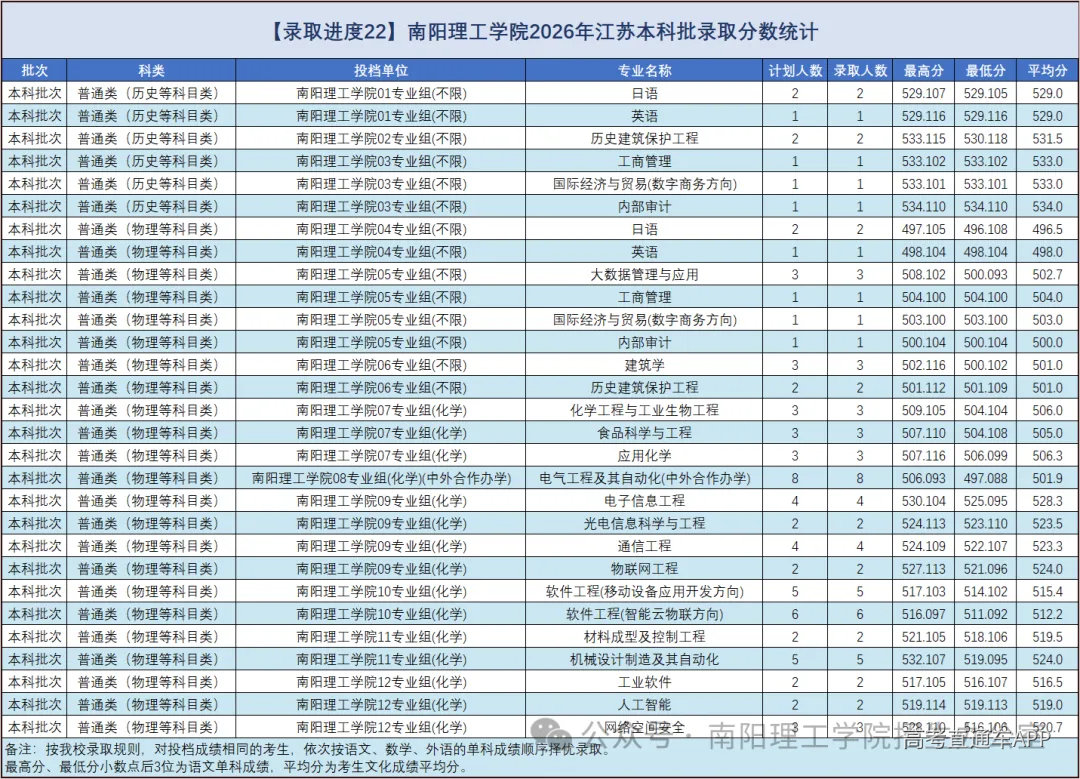Select the lowest score 497.088
This screenshot has height=779, width=1080.
tap(986, 478)
